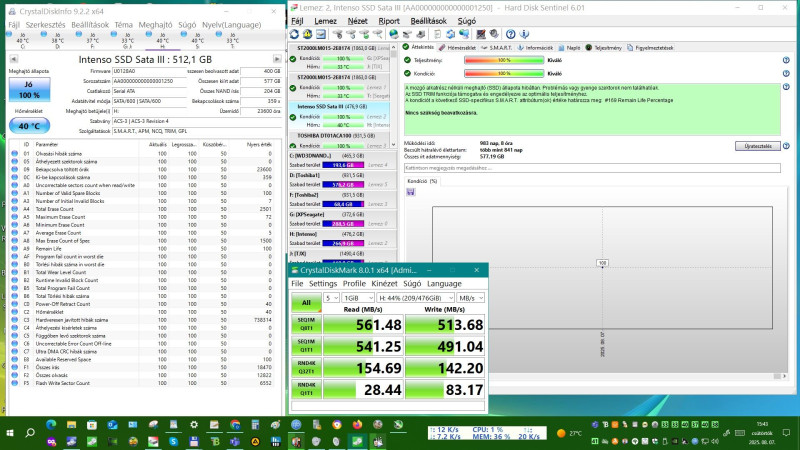Click the Kondíció 100 % bar in overview
Screen dimensions: 800x450
[504, 73]
